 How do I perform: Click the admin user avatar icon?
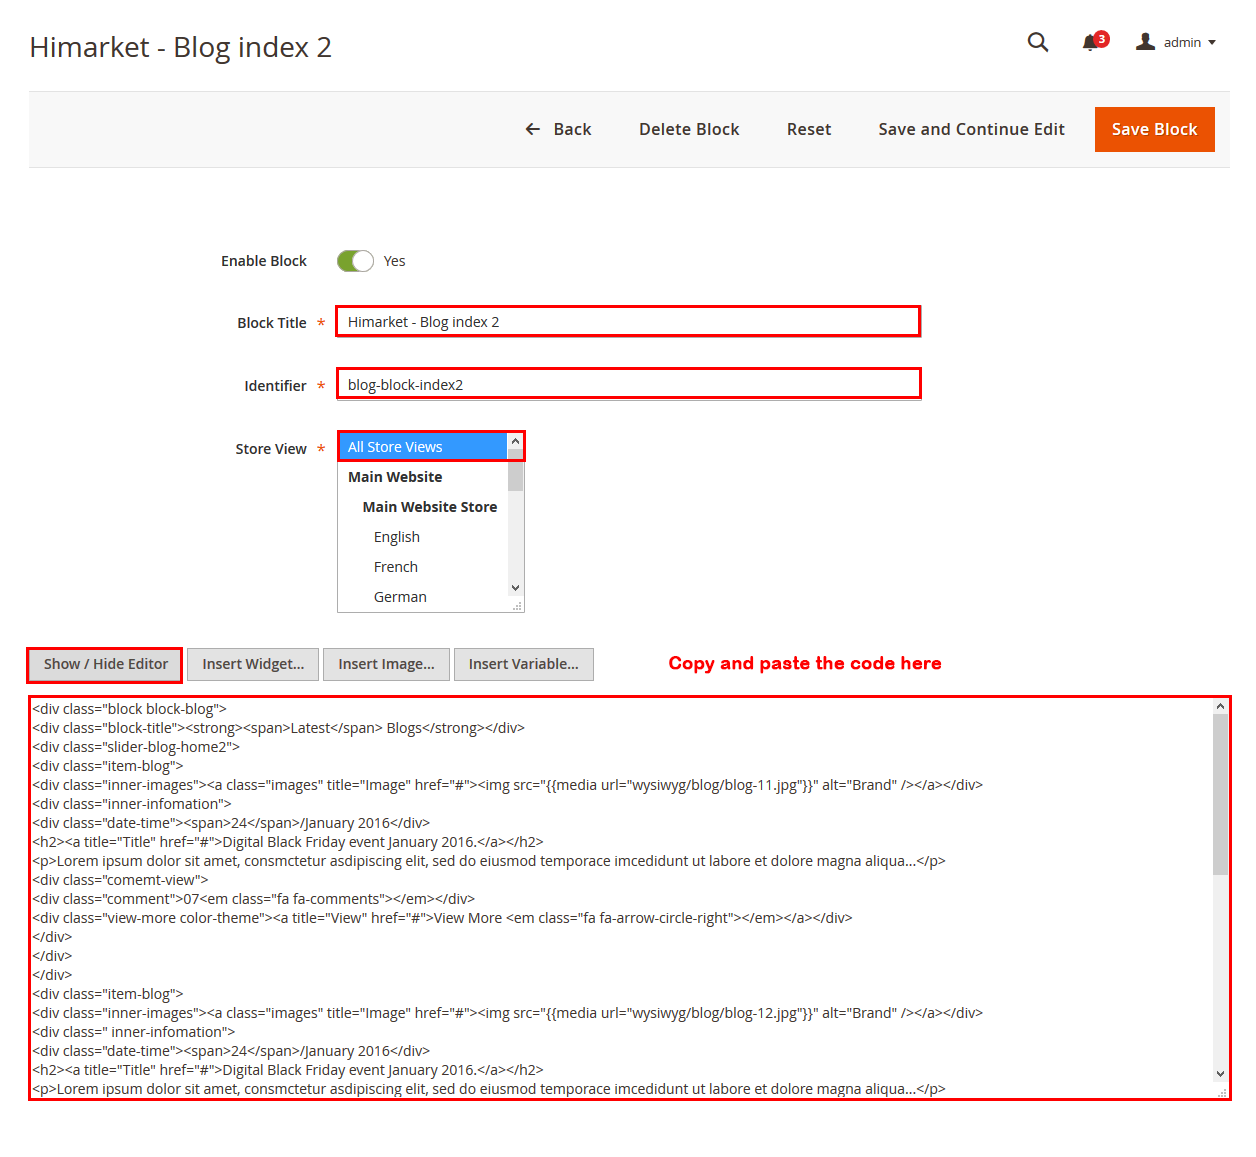1146,41
